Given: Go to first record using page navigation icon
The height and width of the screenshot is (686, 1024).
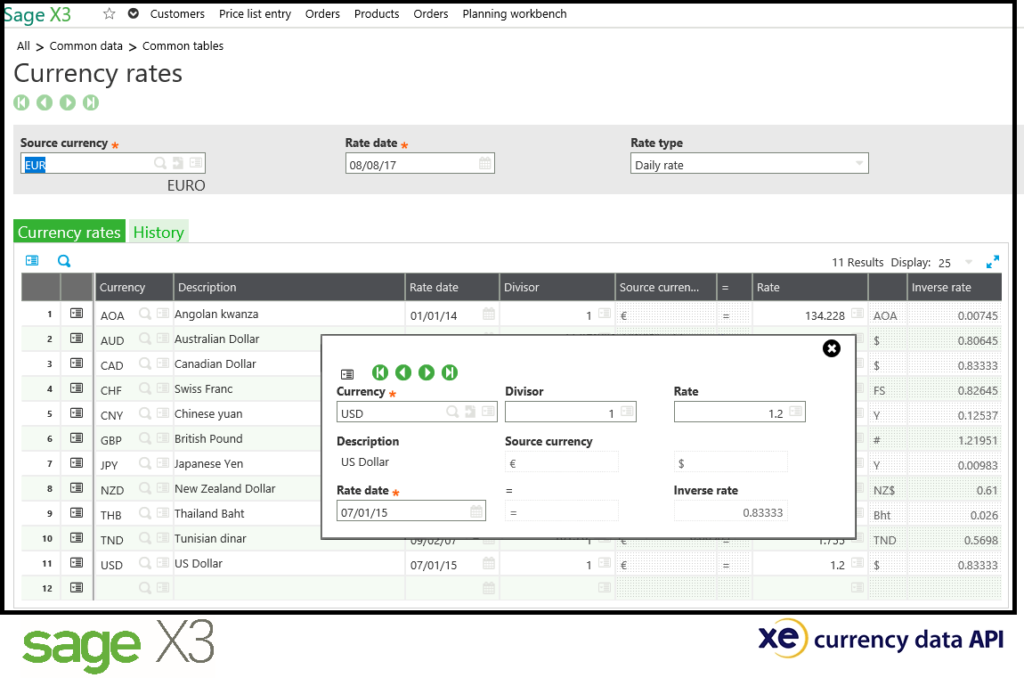Looking at the screenshot, I should (21, 102).
